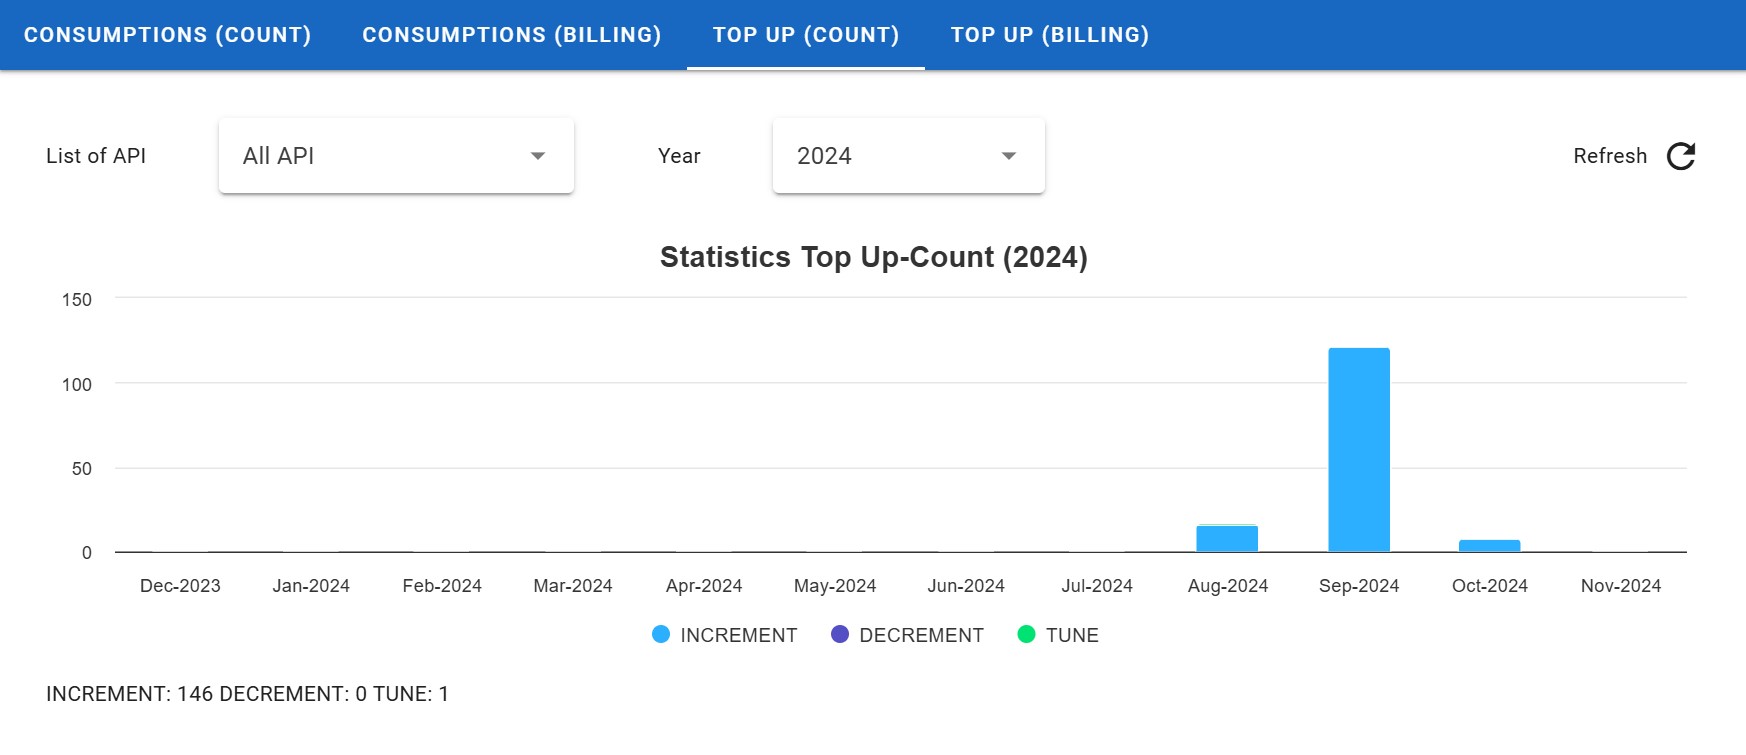Toggle the TUNE legend green dot
1746x755 pixels.
[x=1026, y=635]
